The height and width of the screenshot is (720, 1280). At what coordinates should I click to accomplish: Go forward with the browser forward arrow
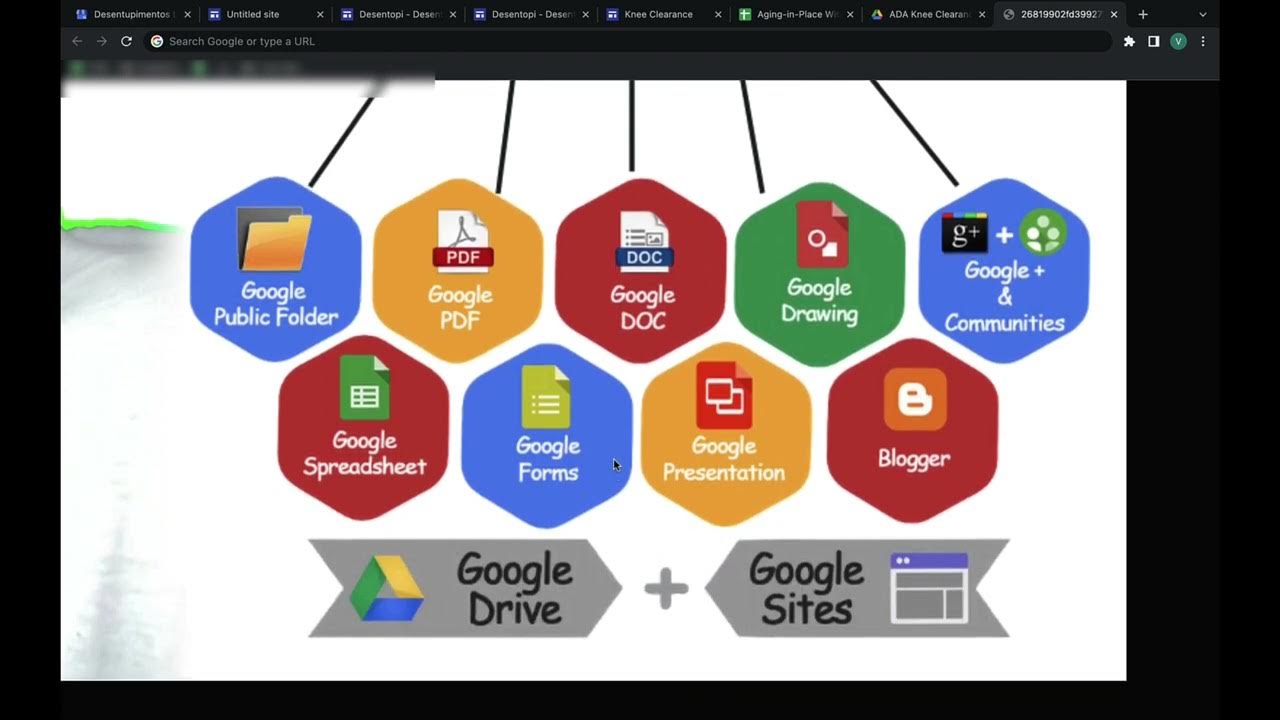coord(101,41)
